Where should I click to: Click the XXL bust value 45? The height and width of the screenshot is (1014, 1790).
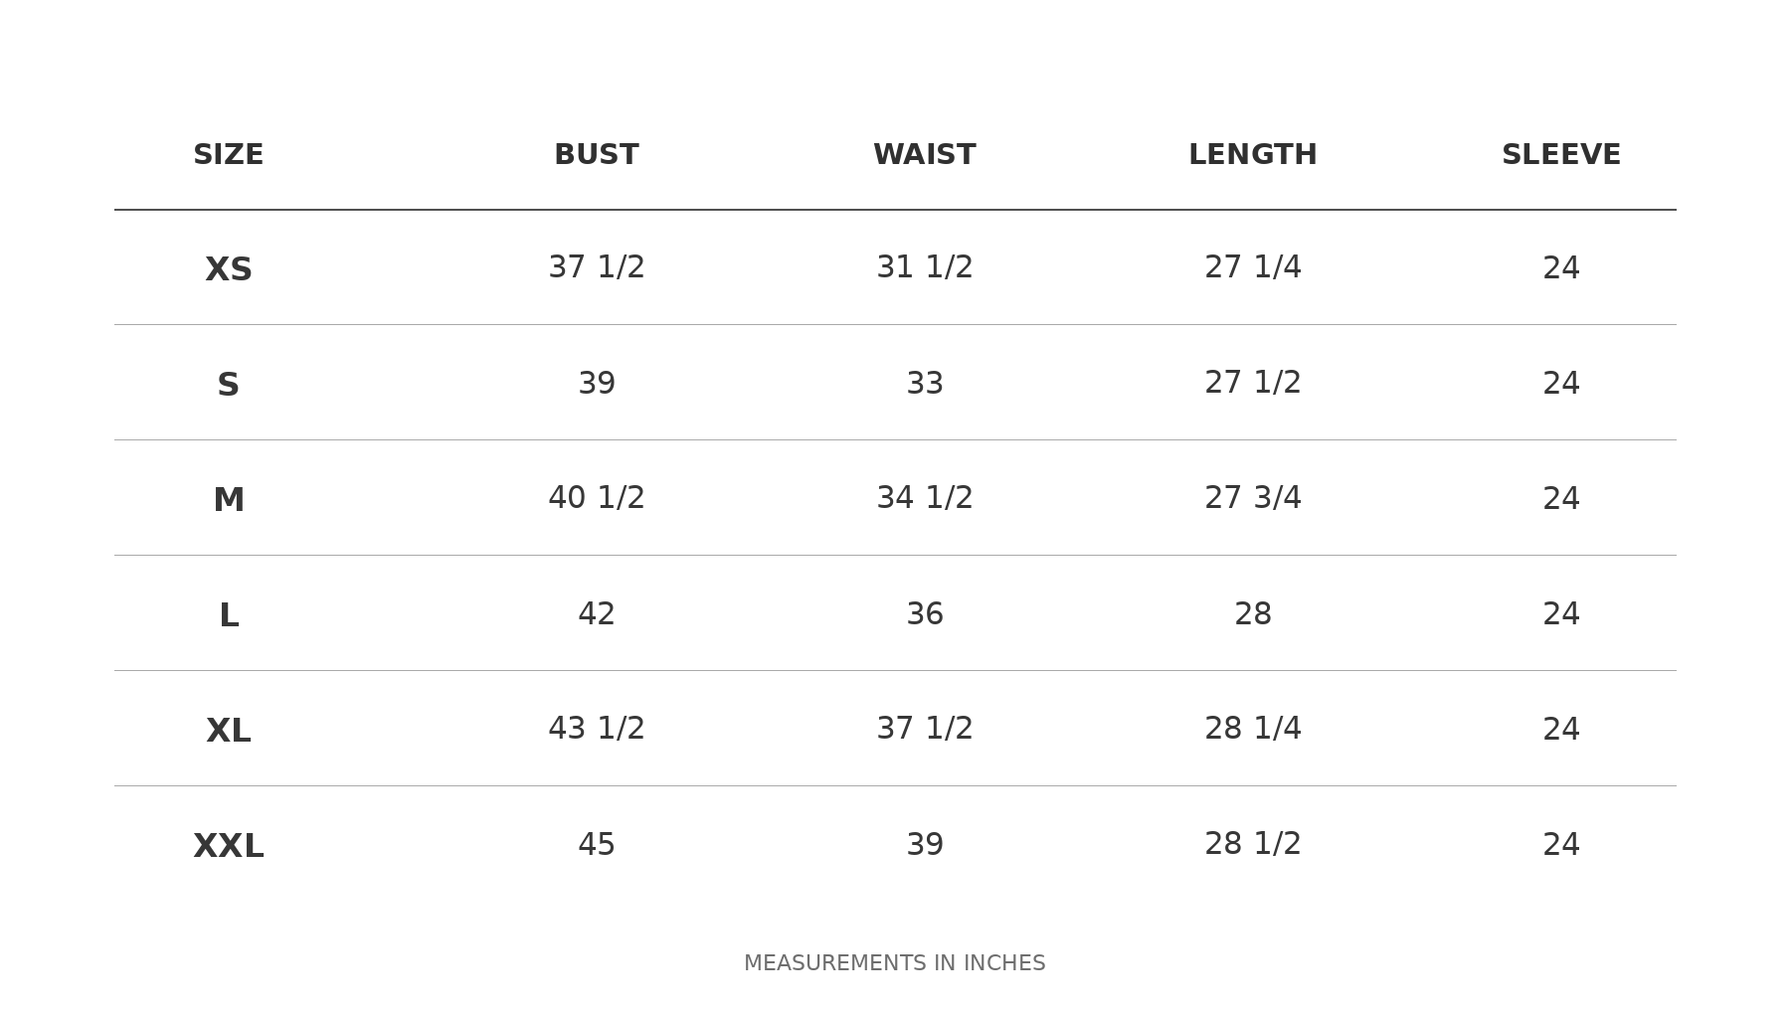click(x=596, y=844)
